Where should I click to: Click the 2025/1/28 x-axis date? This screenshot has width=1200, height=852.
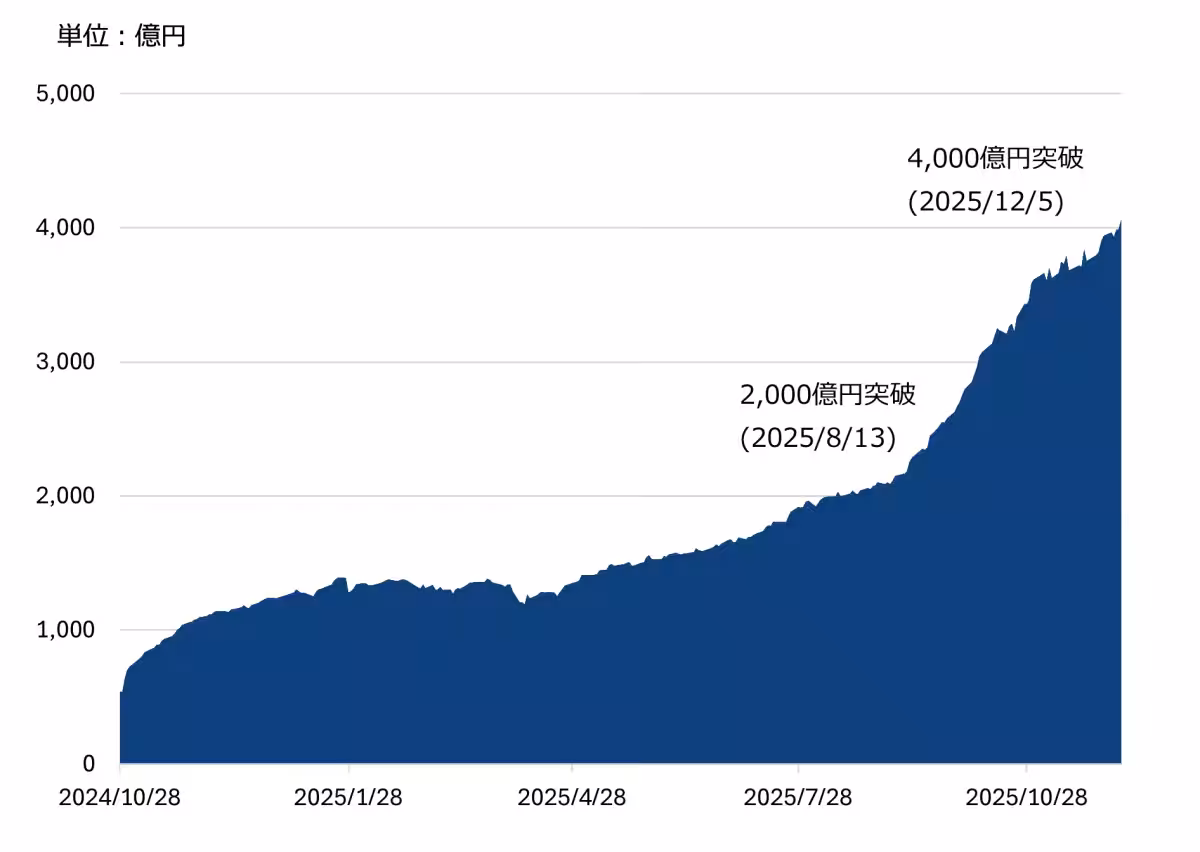[348, 798]
